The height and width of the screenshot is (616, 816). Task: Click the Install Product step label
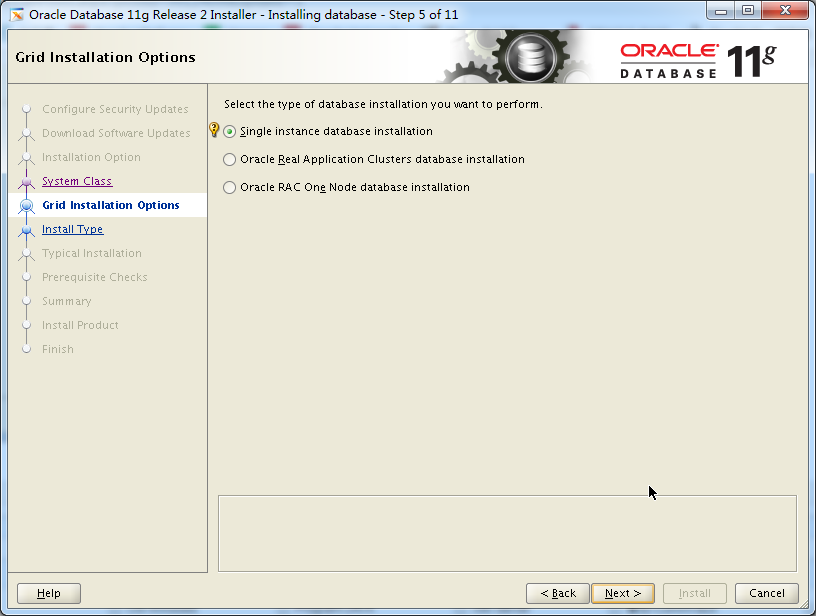point(80,325)
